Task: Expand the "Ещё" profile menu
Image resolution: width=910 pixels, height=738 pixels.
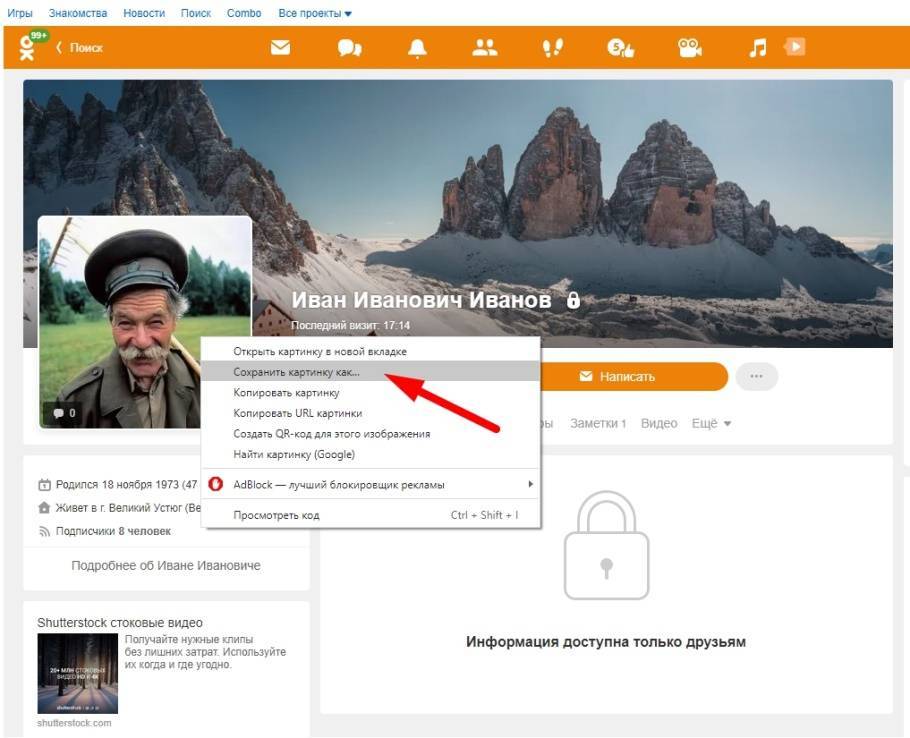Action: pos(711,423)
